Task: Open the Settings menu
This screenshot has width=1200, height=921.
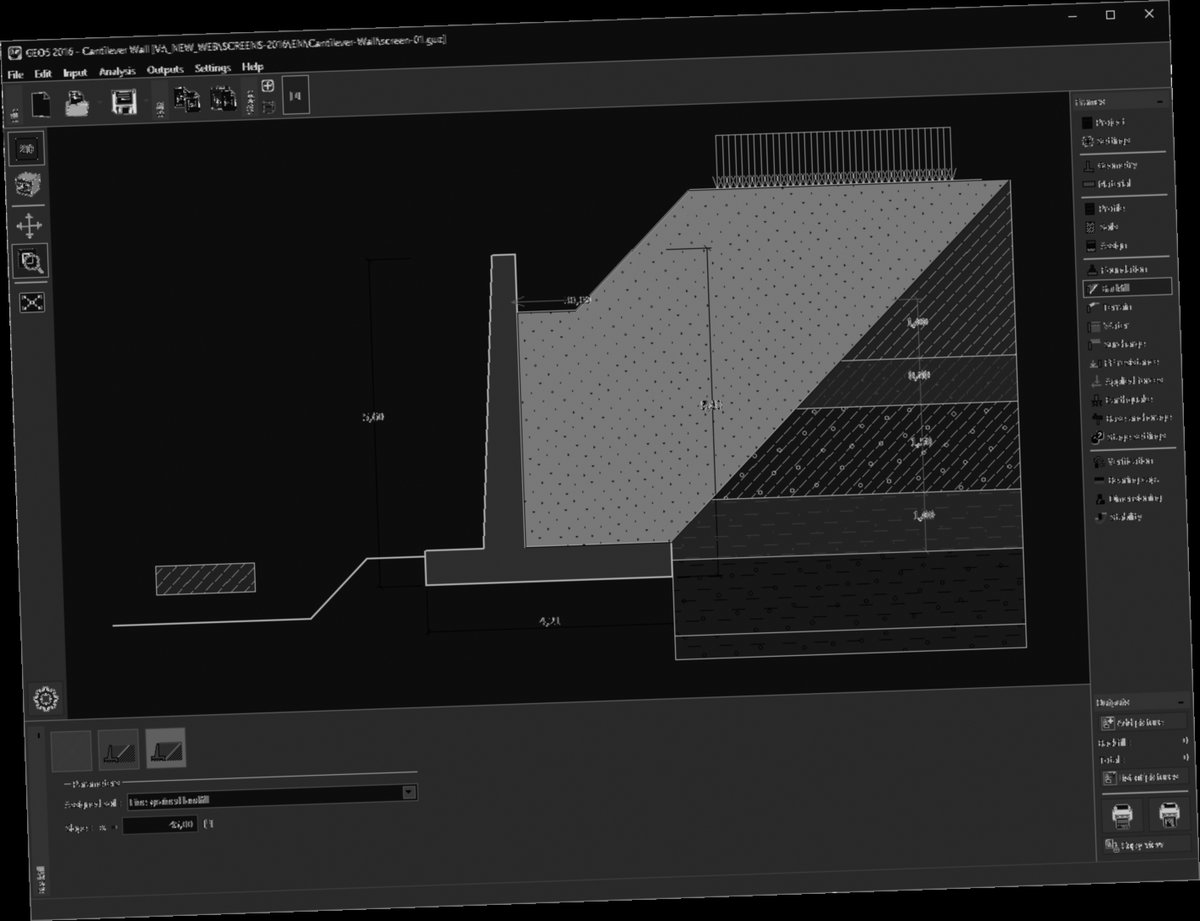Action: click(x=213, y=69)
